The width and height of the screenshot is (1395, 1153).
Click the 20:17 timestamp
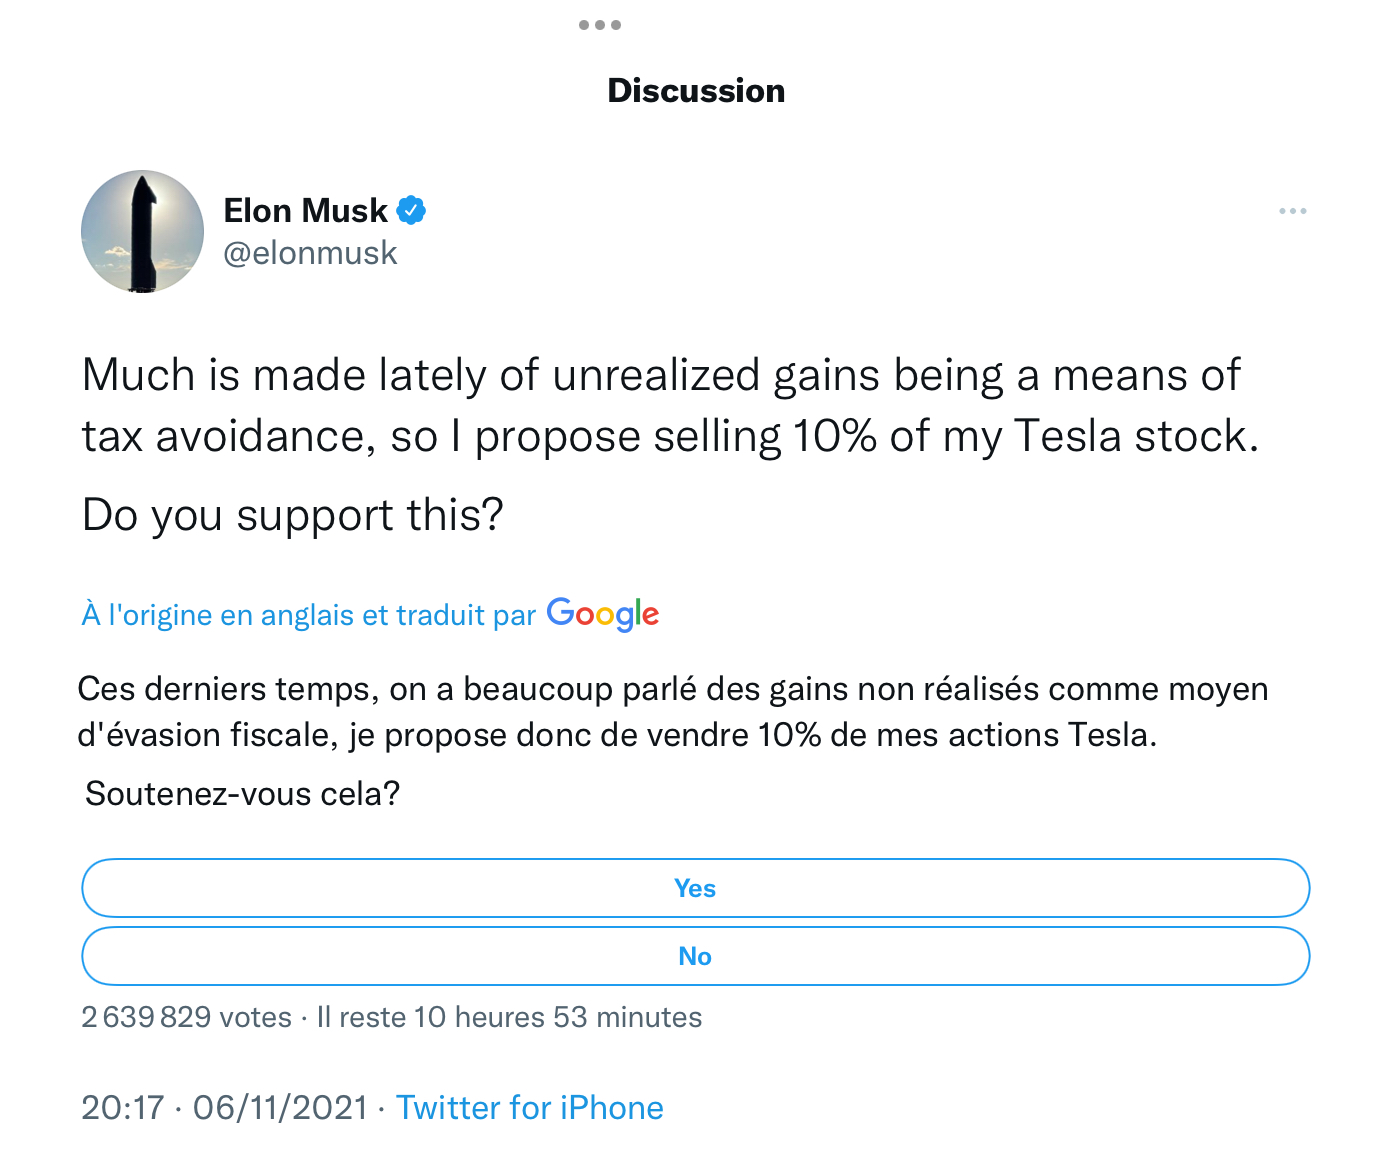click(122, 1108)
